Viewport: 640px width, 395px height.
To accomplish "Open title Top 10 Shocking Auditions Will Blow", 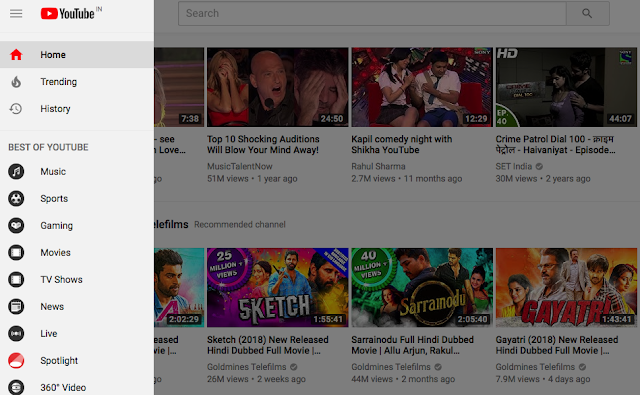I will [263, 144].
